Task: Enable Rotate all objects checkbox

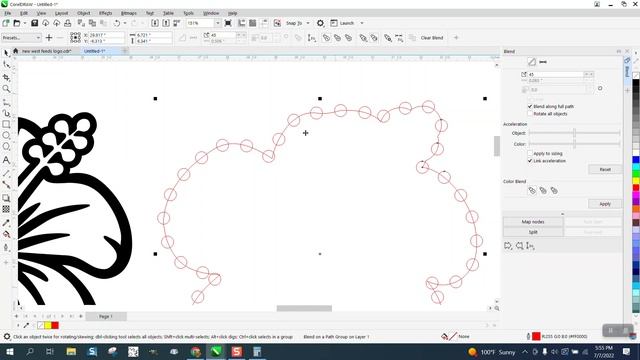Action: (530, 114)
